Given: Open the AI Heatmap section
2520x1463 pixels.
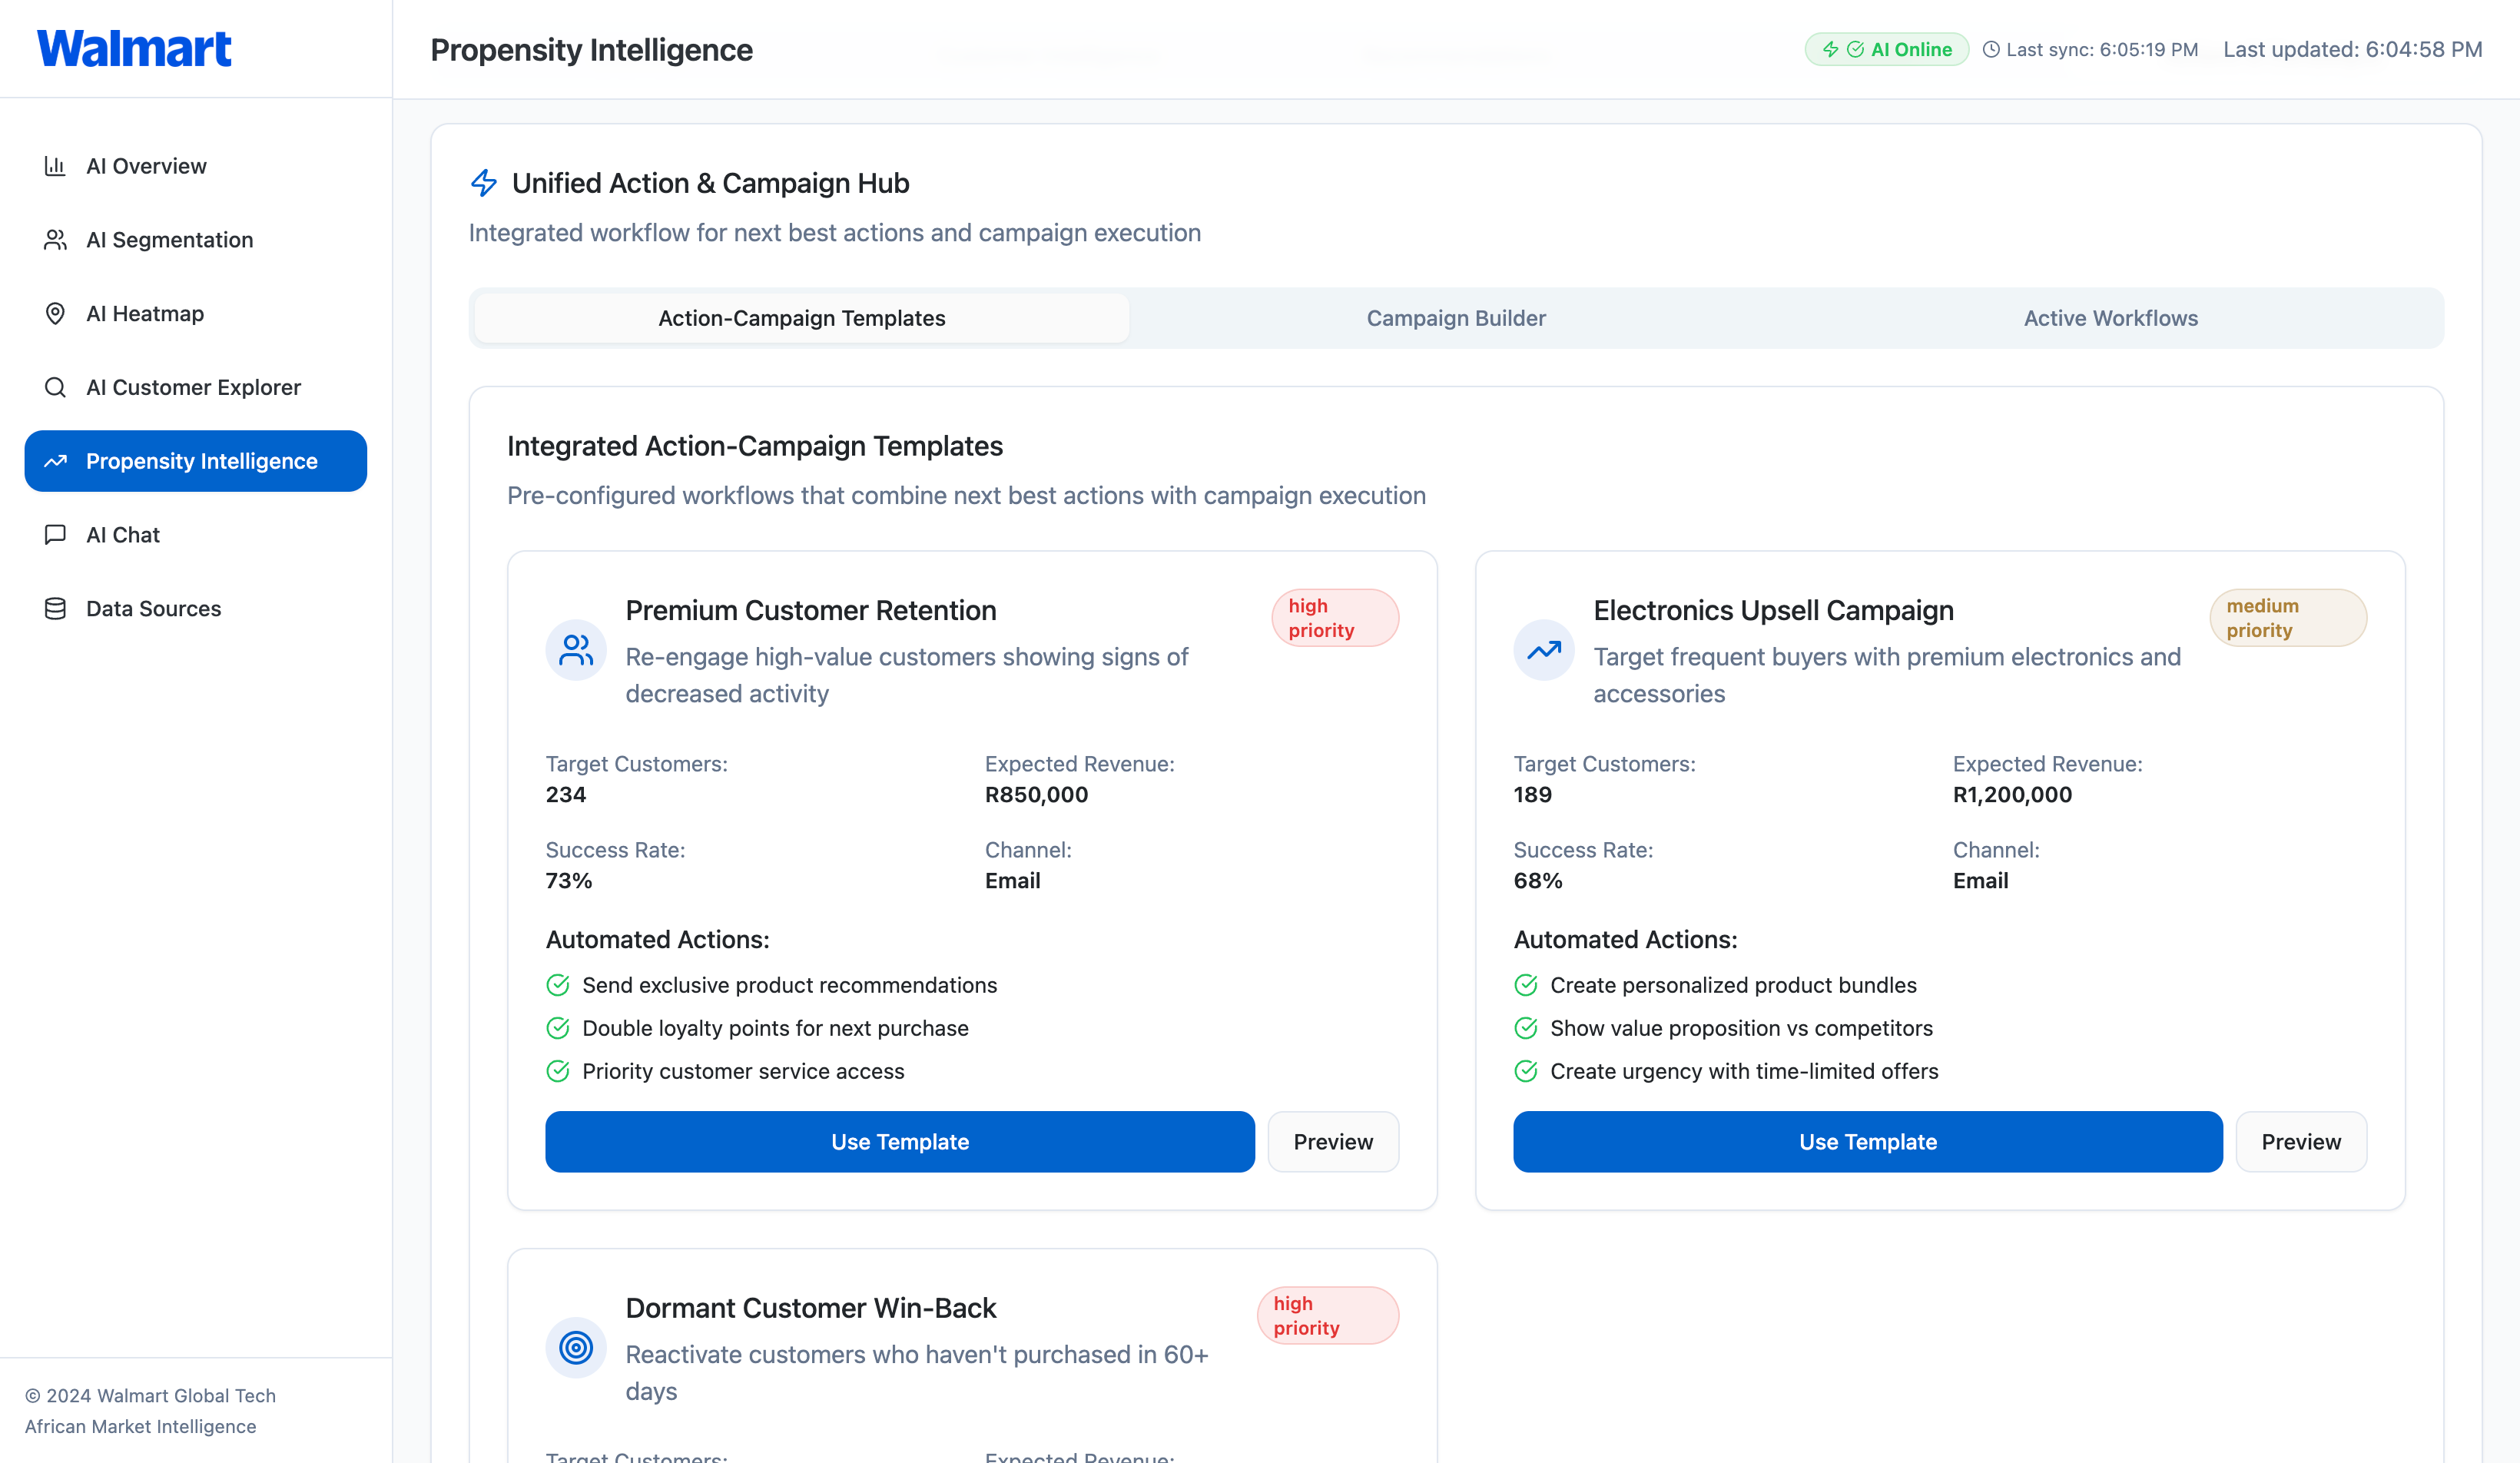Looking at the screenshot, I should (196, 314).
